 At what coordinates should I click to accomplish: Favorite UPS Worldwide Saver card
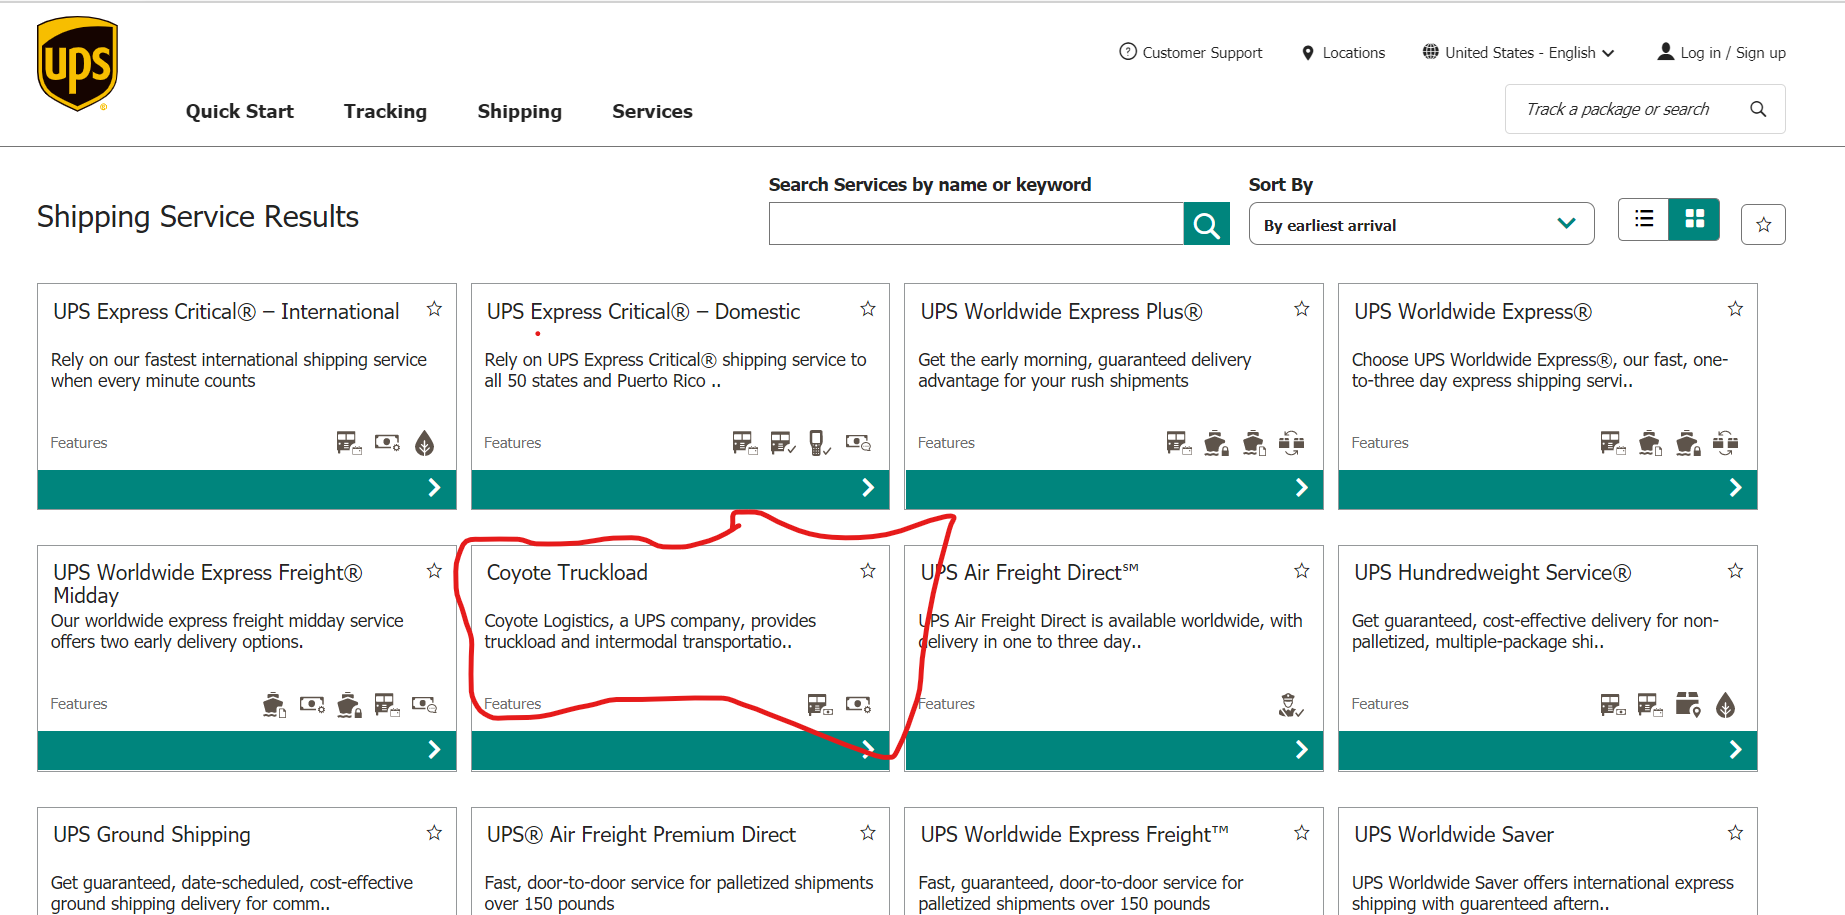(1735, 833)
